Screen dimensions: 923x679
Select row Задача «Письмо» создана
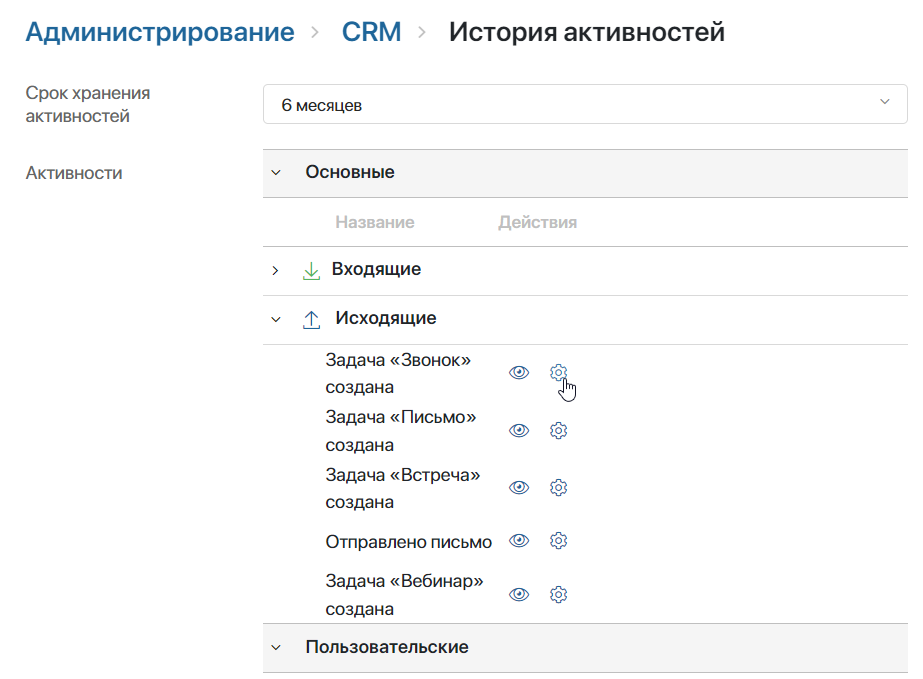click(401, 431)
